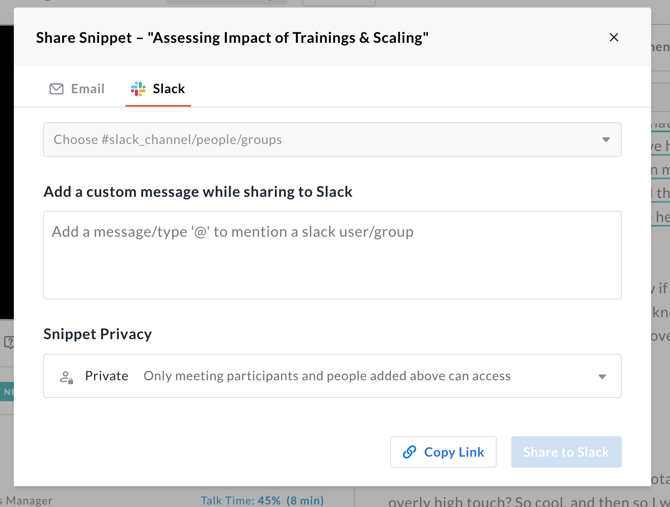
Task: Click the teal badge behind the dialog
Action: coord(6,392)
